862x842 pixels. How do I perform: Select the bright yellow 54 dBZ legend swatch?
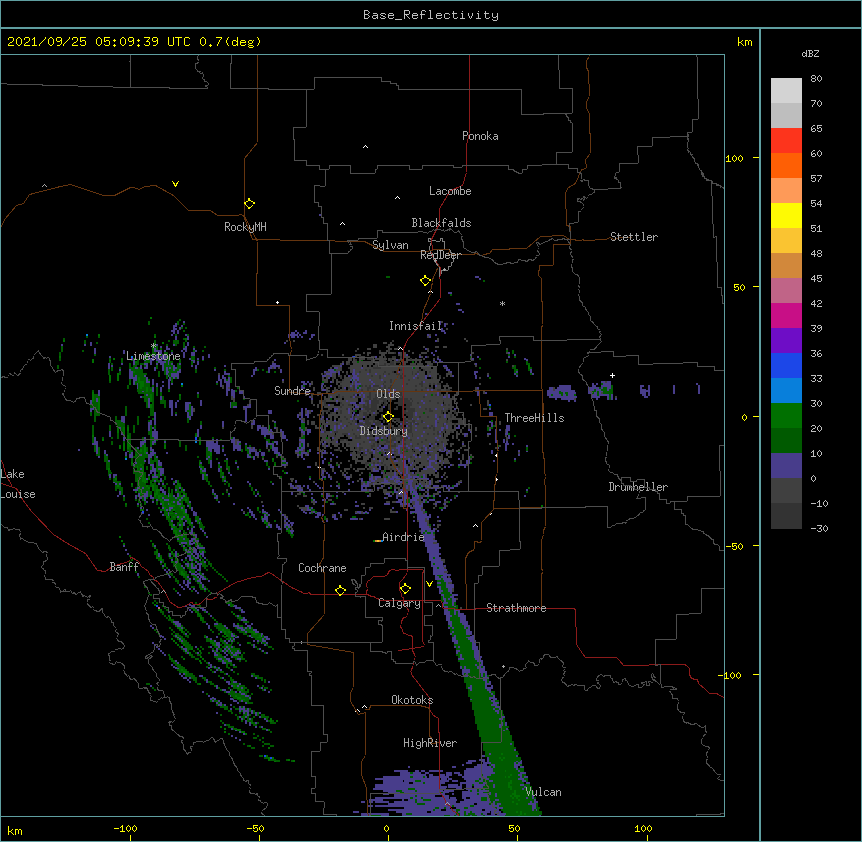pos(786,215)
